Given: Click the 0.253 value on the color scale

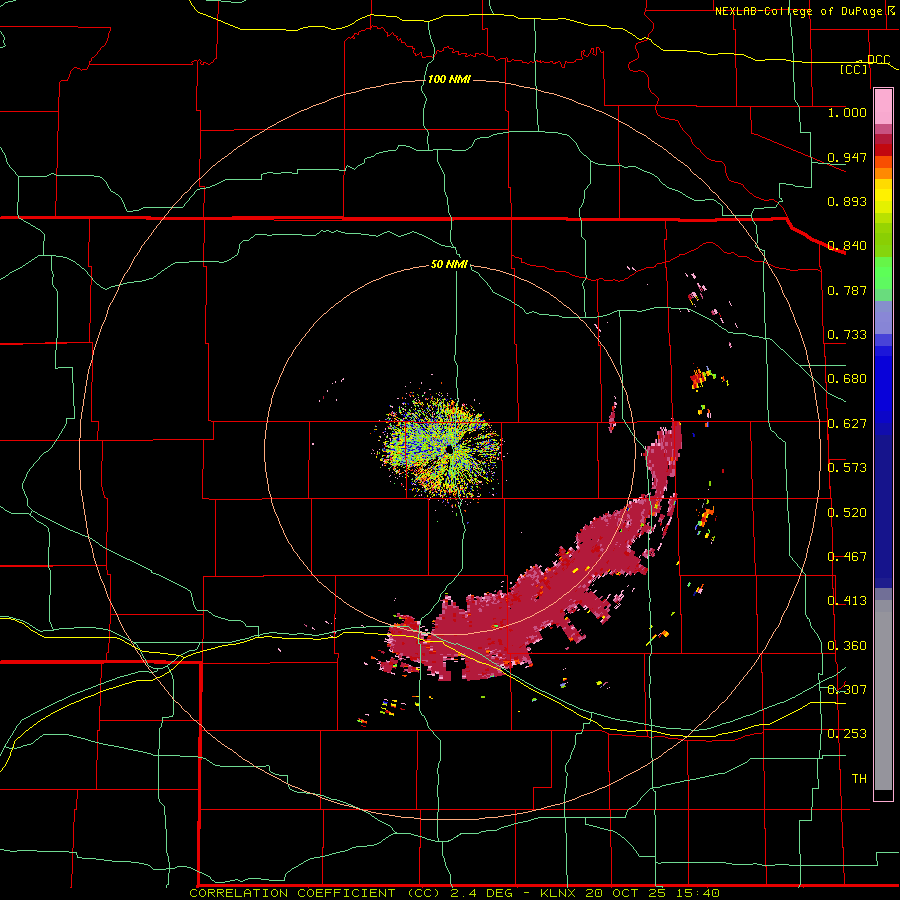Looking at the screenshot, I should (847, 734).
